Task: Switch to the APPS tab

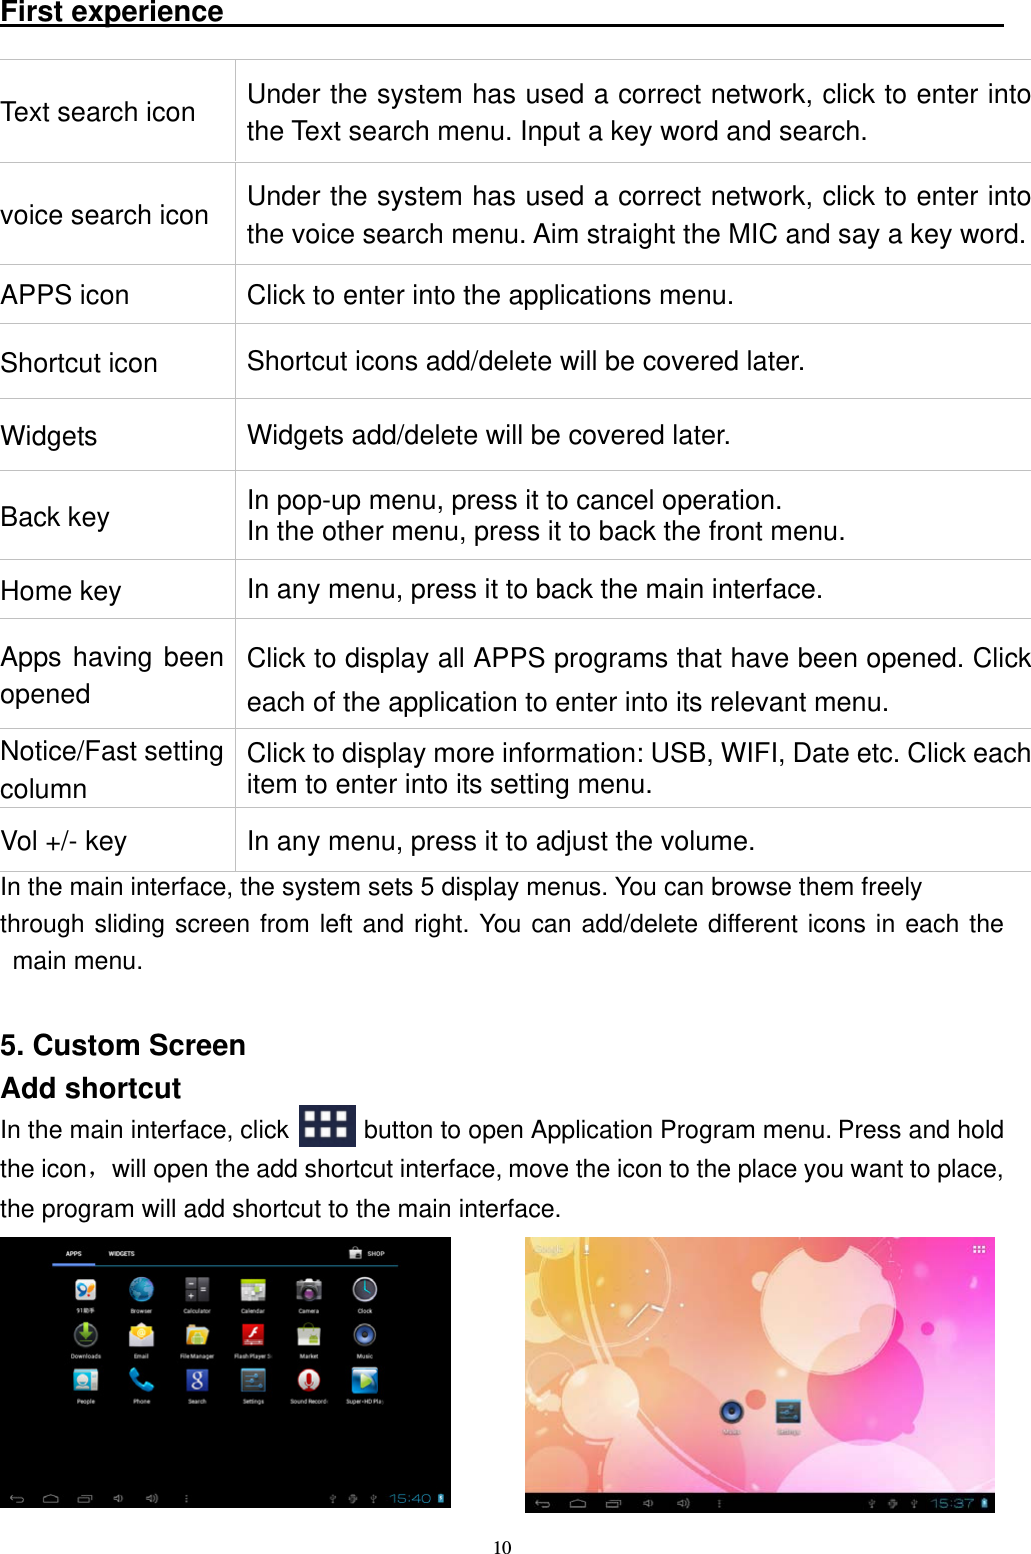Action: pos(74,1253)
